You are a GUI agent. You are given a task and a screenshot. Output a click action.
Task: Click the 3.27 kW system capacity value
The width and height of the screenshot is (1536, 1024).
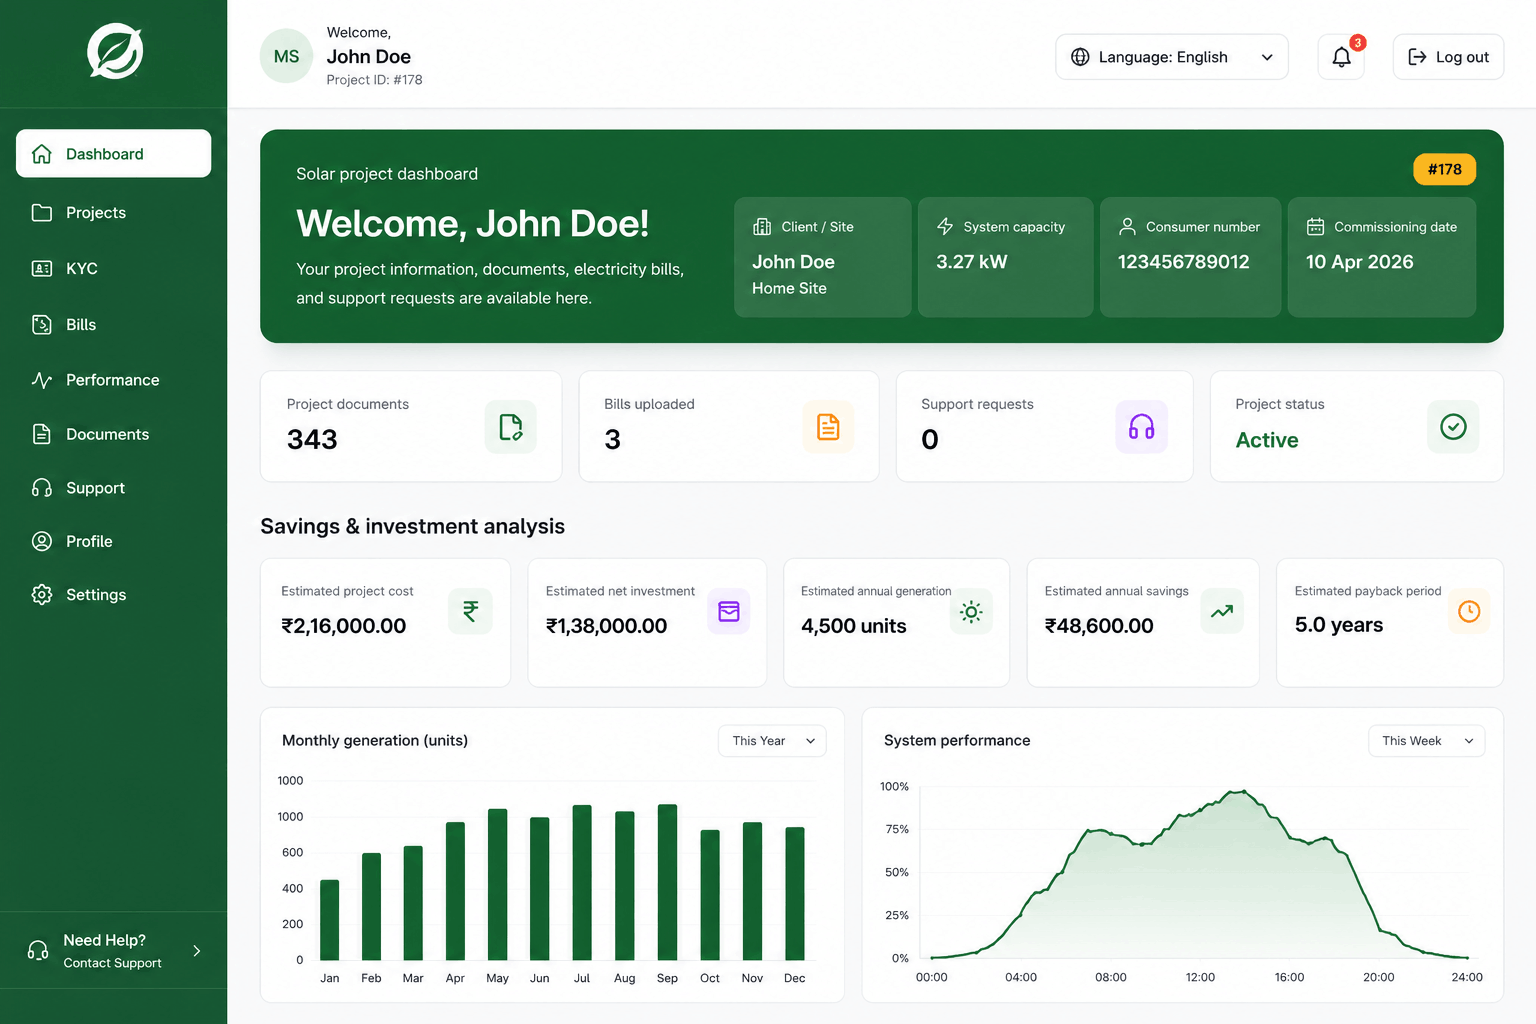point(971,262)
